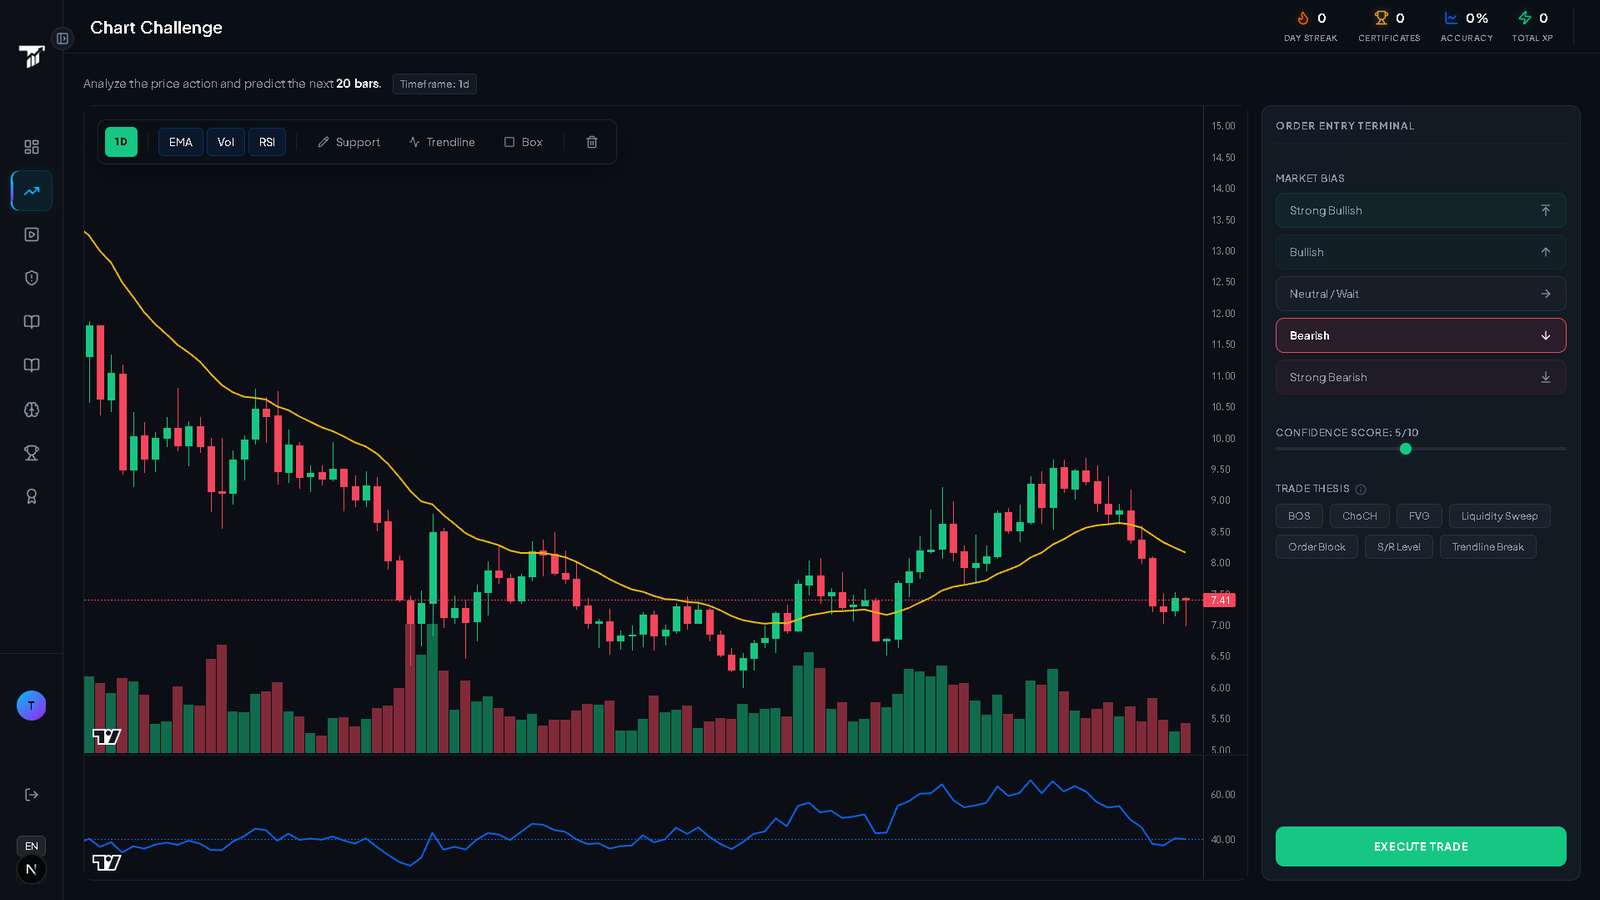The image size is (1600, 900).
Task: Click the N circle icon at bottom
Action: pos(31,870)
